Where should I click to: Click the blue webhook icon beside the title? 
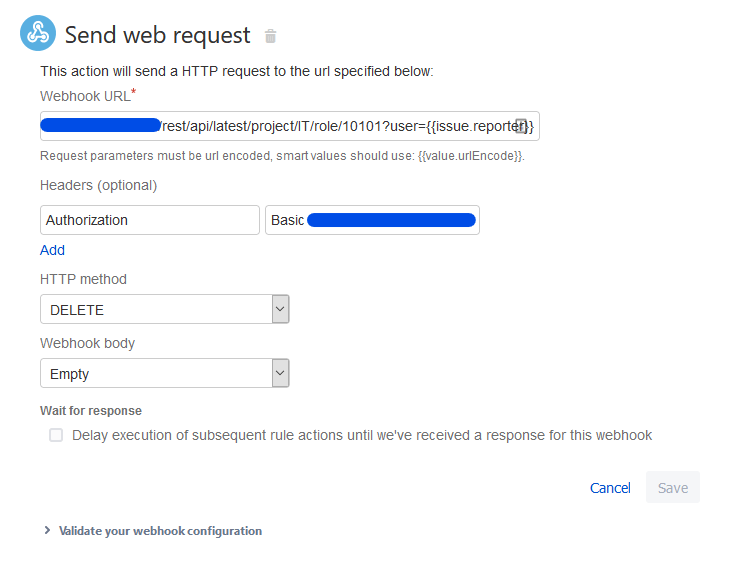pos(38,34)
